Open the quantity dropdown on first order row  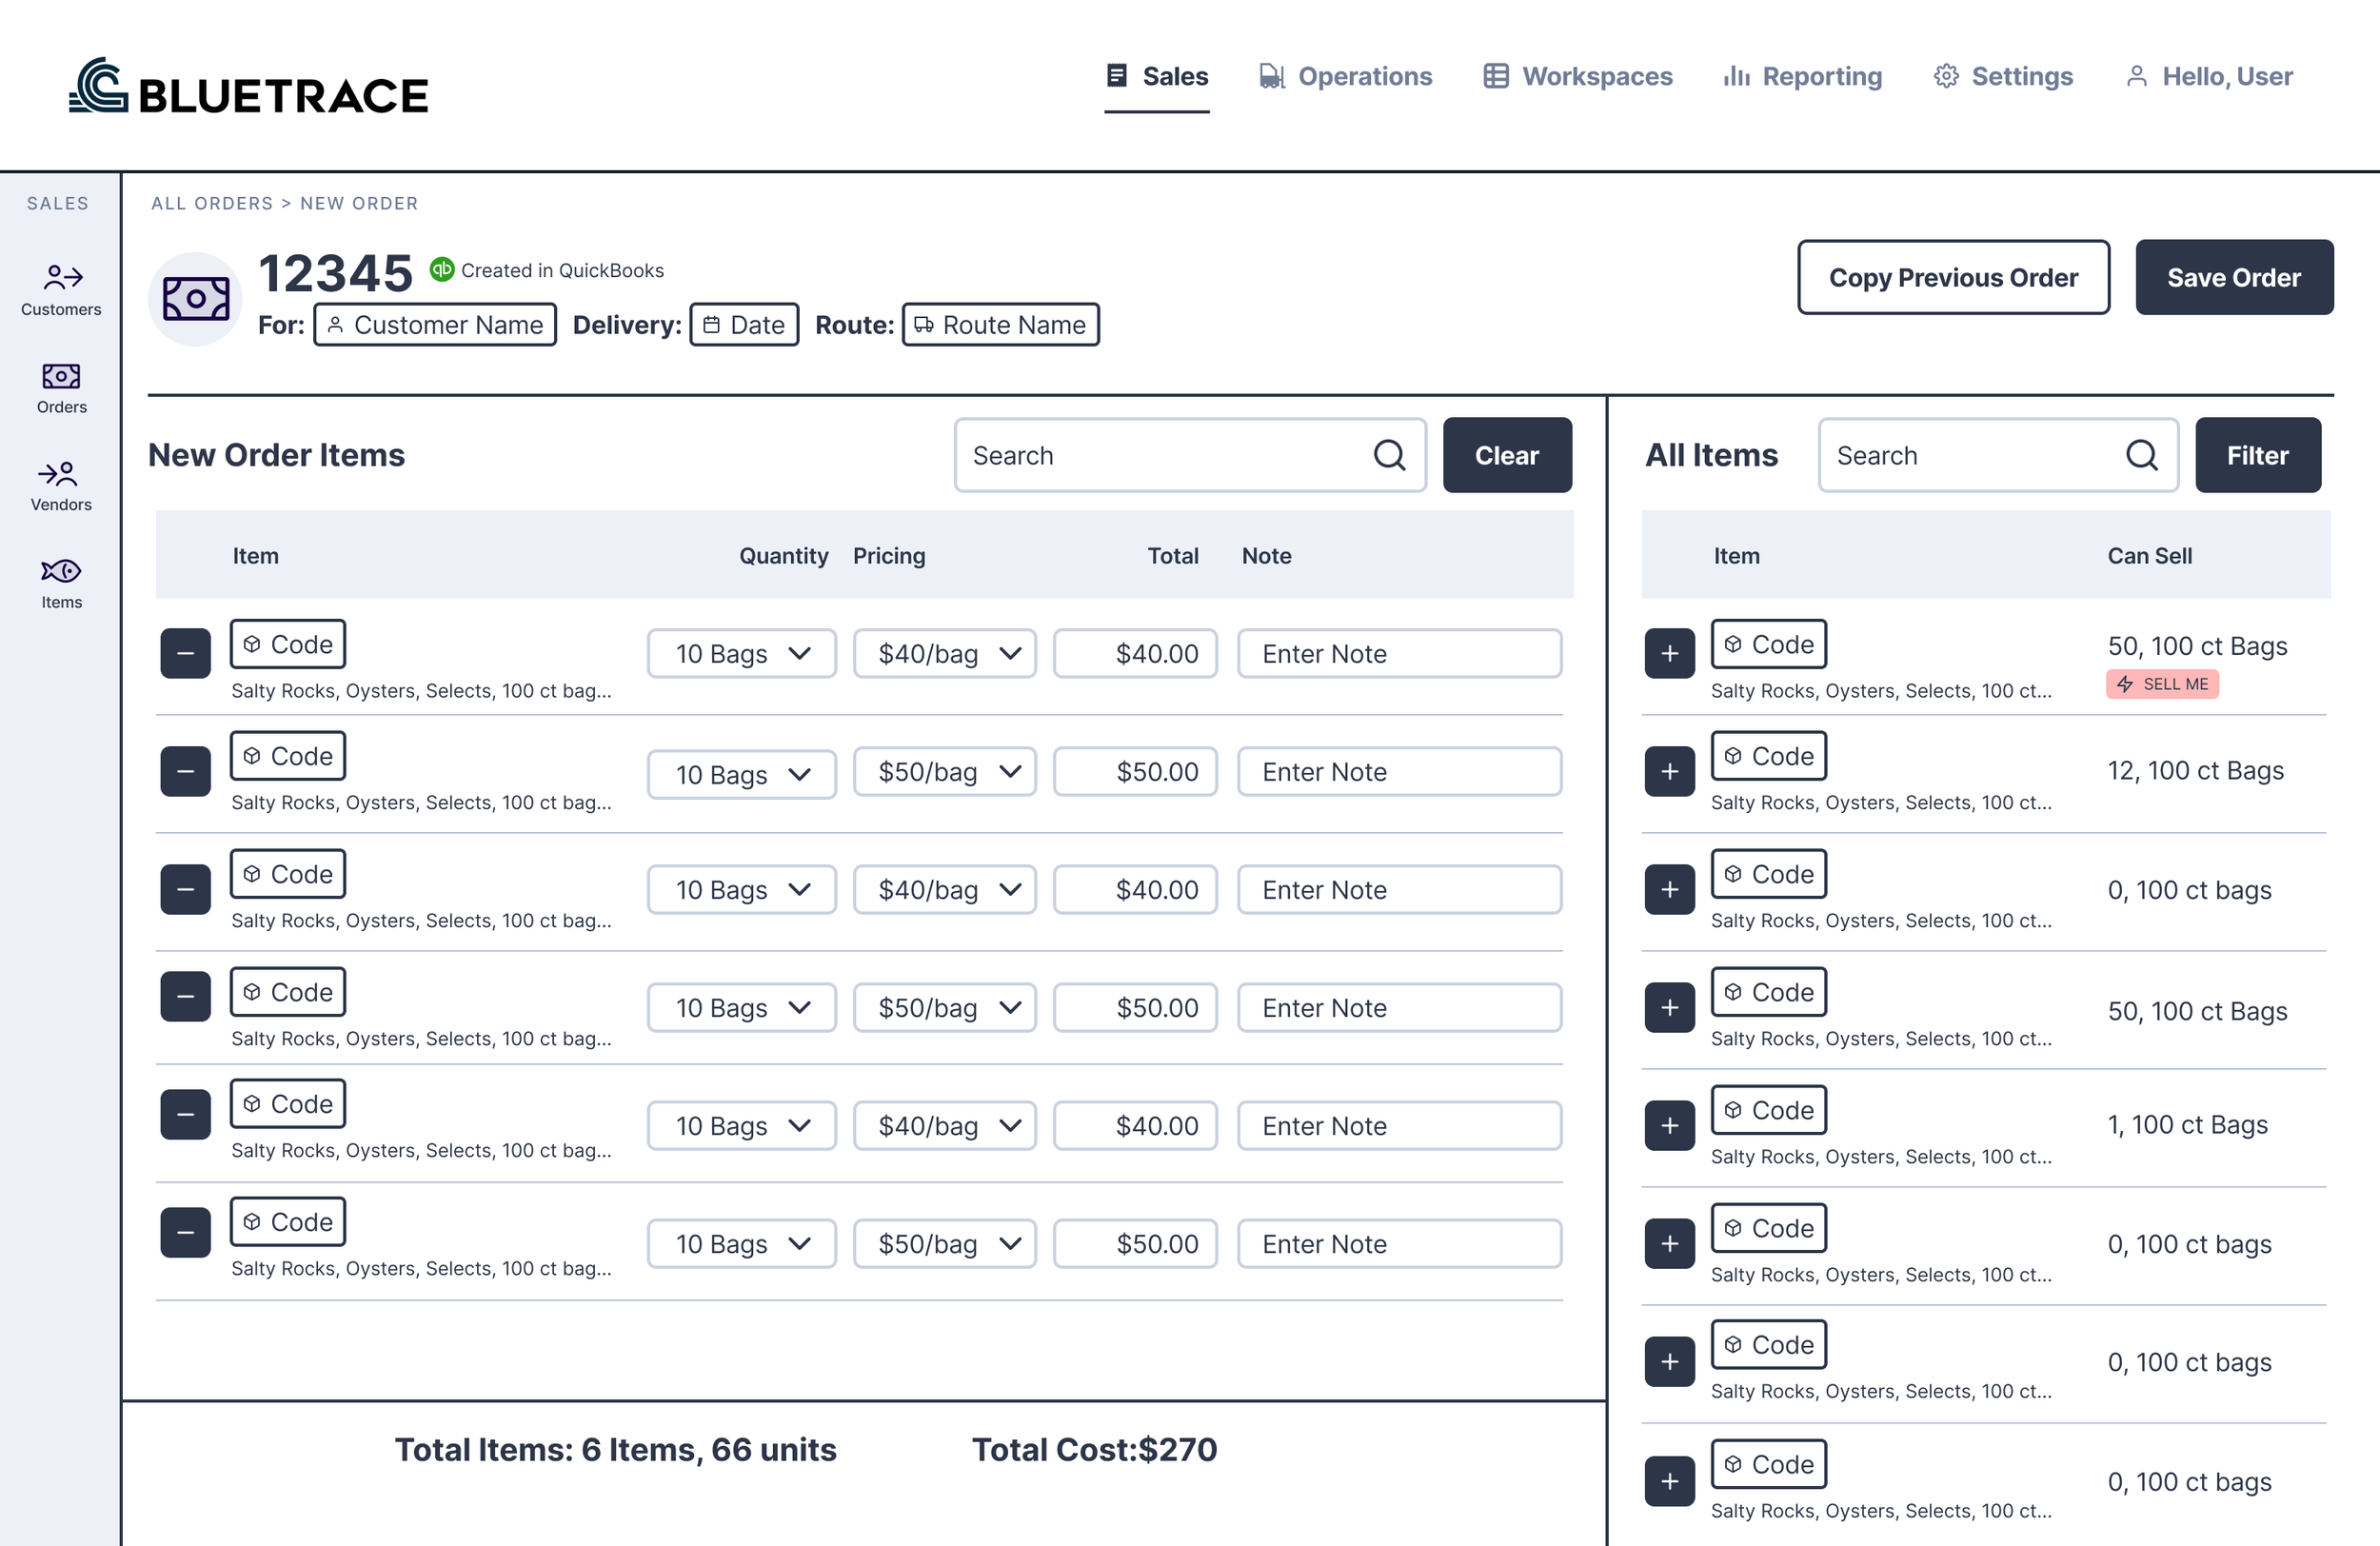click(x=741, y=653)
